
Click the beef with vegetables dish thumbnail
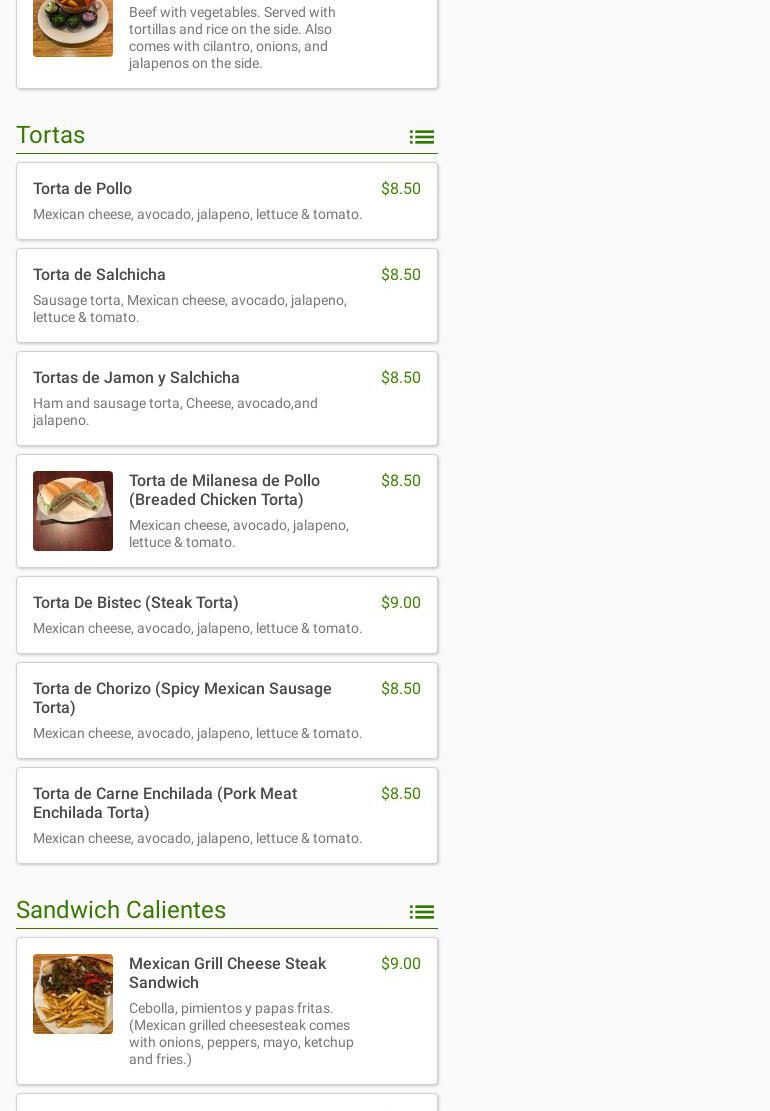(73, 28)
